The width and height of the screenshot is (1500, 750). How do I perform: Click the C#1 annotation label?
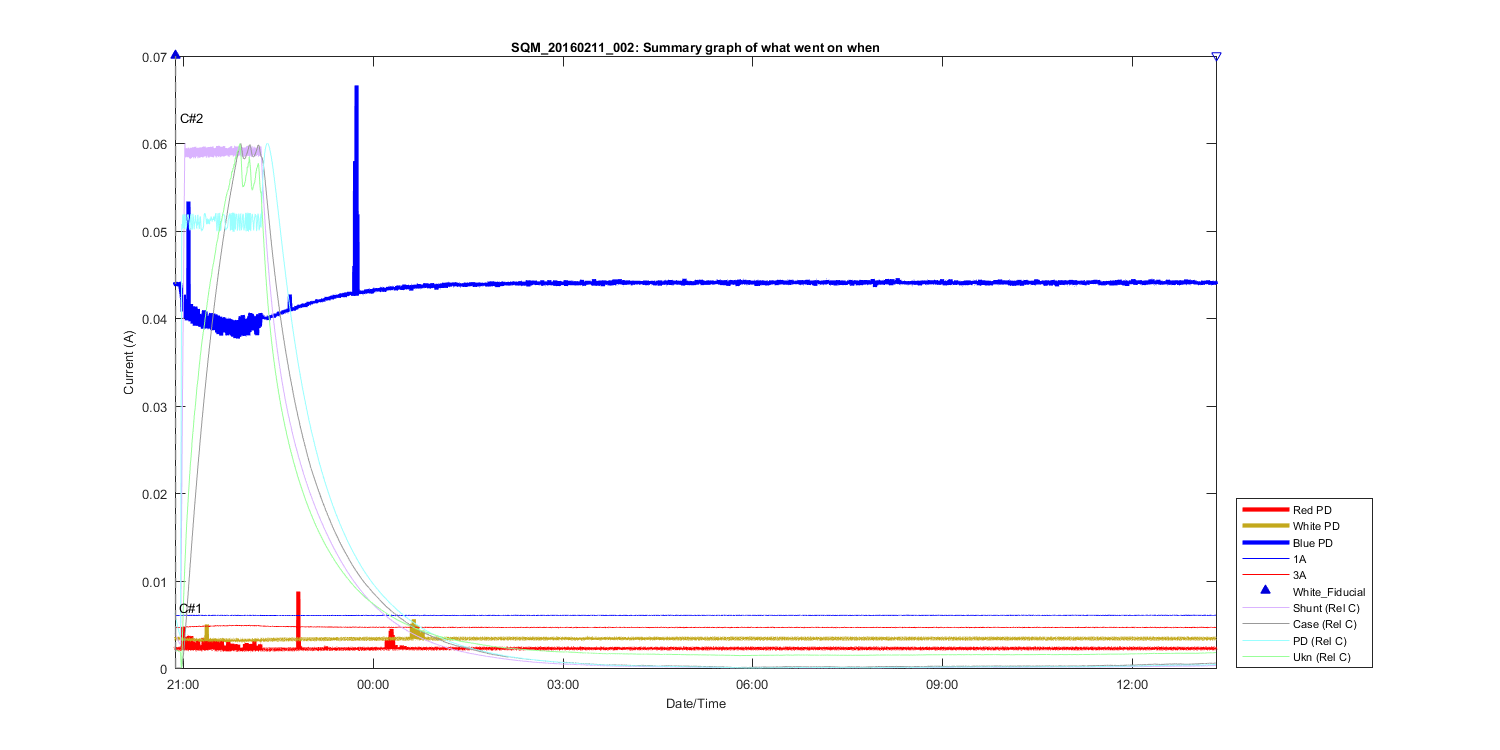point(190,608)
